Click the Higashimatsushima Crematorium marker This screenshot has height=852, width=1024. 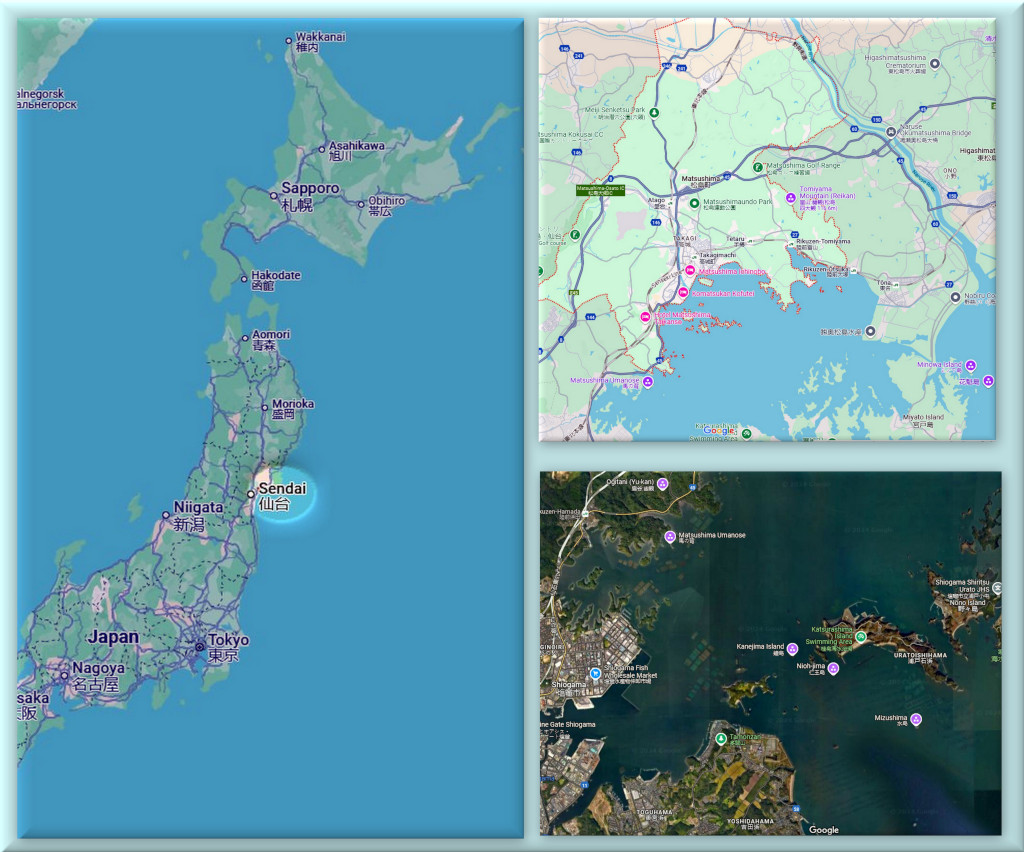coord(935,64)
